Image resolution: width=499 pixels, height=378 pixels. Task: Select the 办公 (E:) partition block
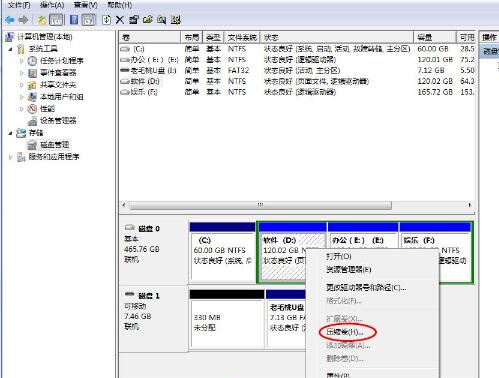[363, 240]
